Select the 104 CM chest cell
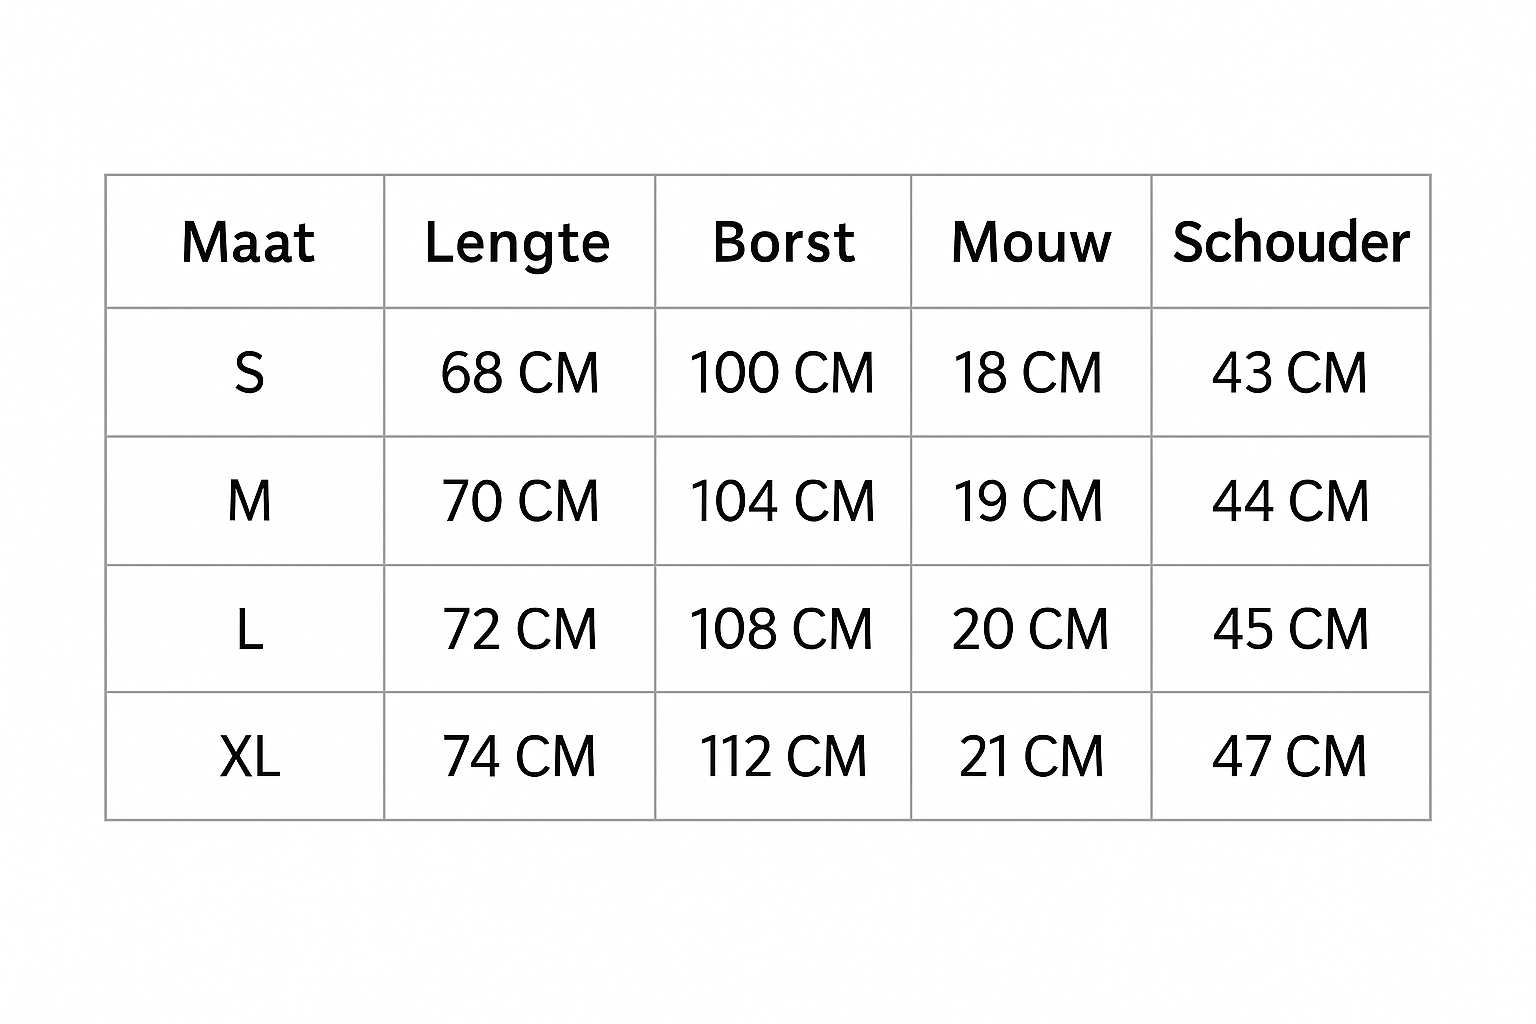1536x1024 pixels. tap(782, 501)
